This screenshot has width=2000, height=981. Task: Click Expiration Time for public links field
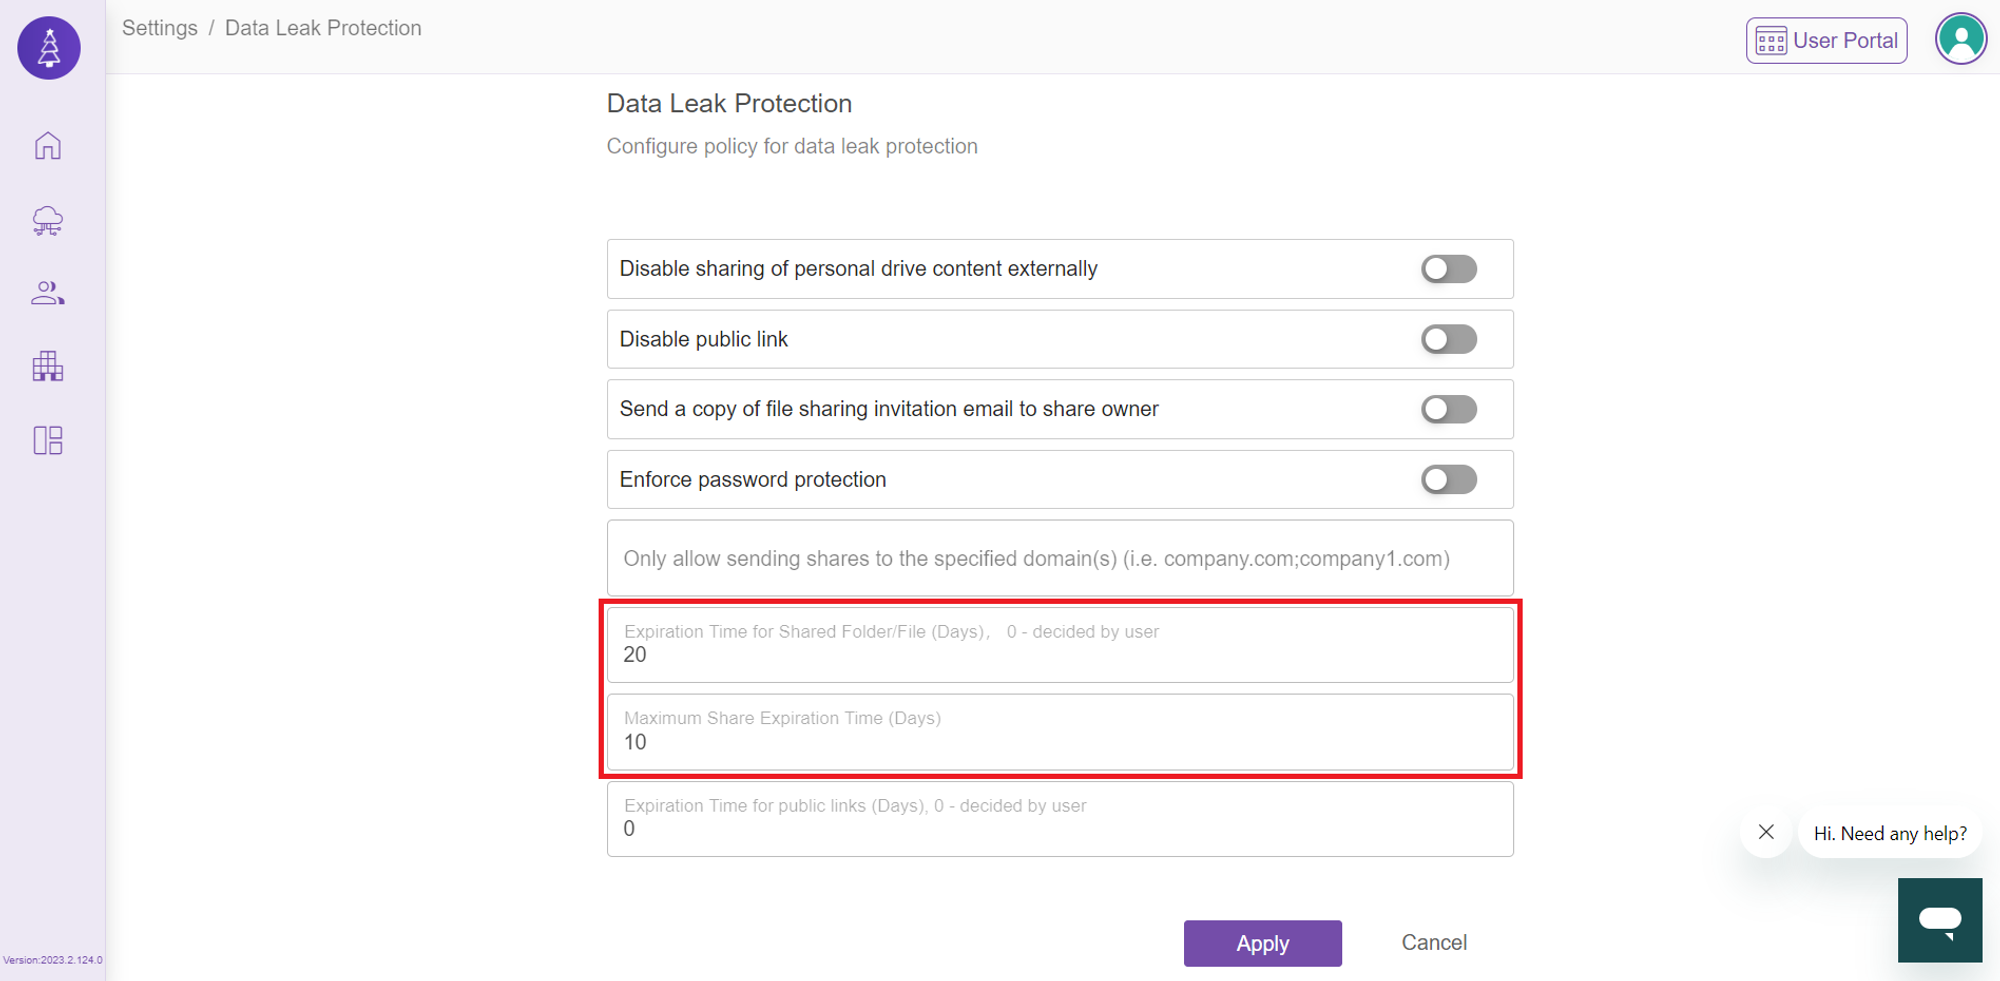point(1060,819)
